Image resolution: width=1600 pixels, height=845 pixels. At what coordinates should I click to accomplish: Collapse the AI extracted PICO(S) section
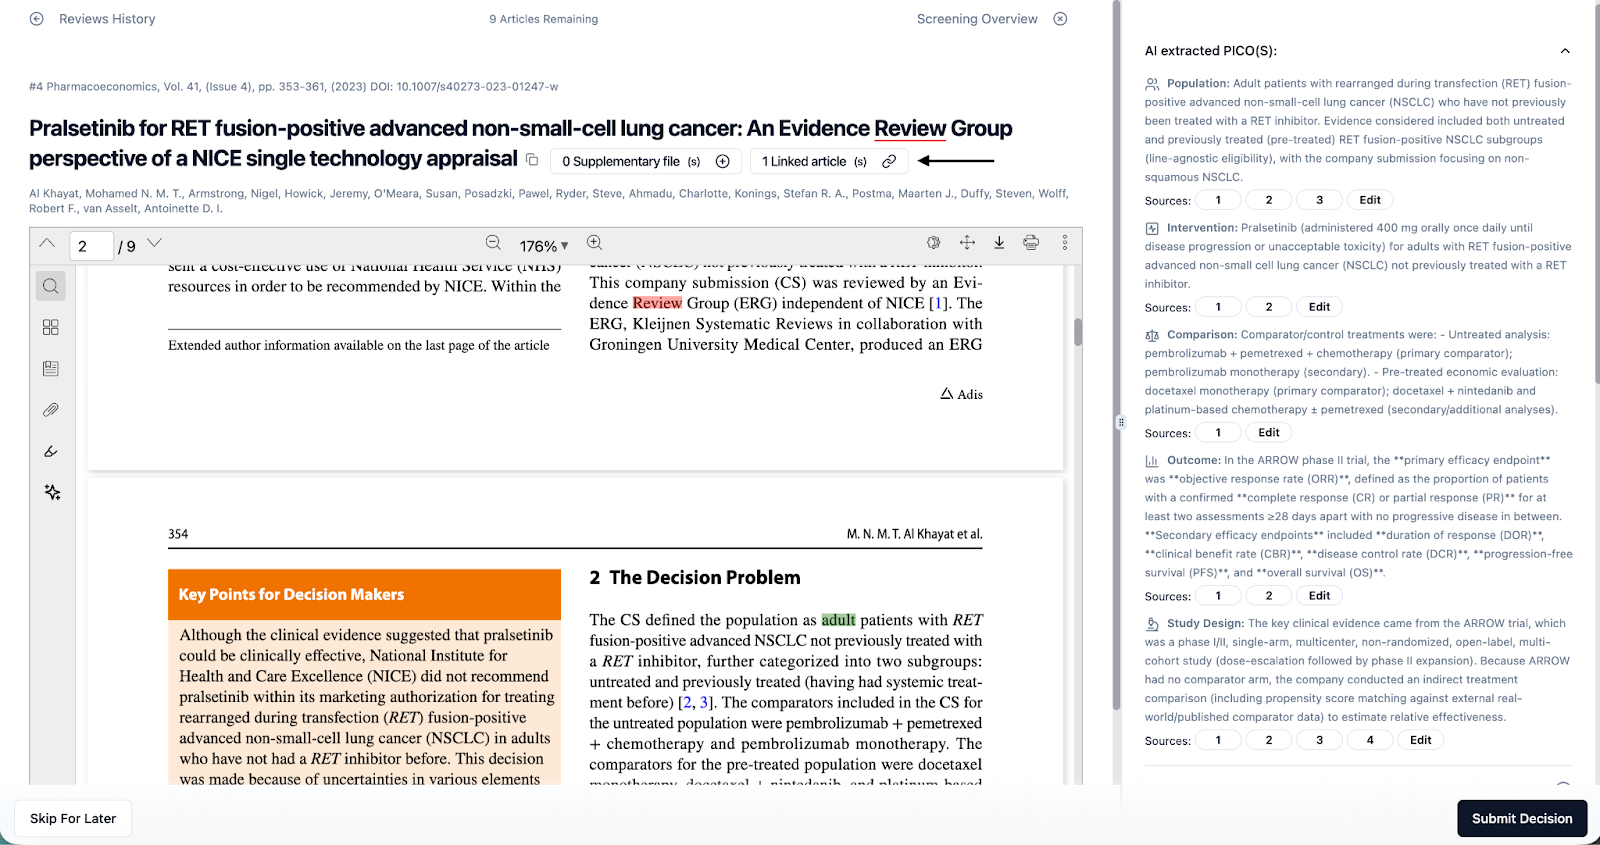click(x=1565, y=51)
